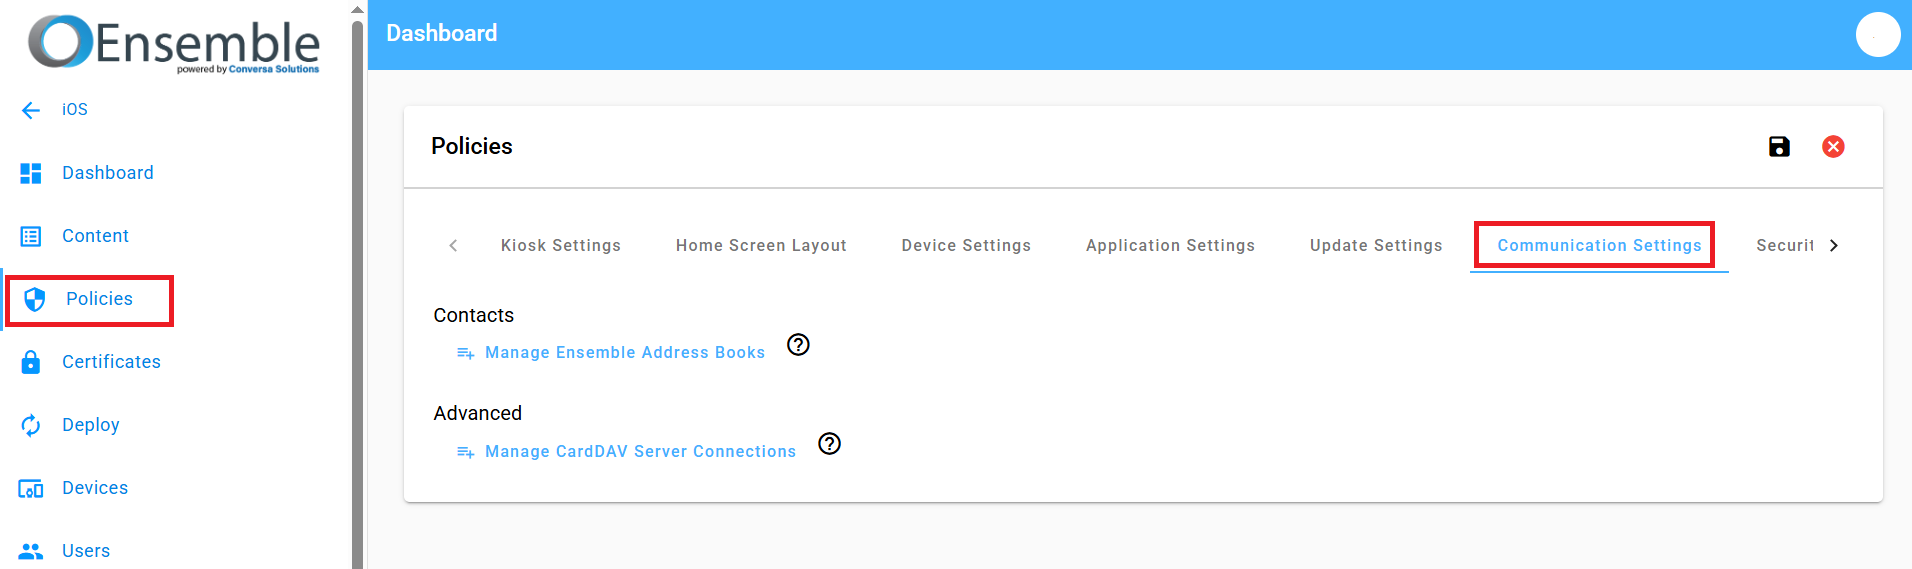Click the Content list icon

[31, 236]
